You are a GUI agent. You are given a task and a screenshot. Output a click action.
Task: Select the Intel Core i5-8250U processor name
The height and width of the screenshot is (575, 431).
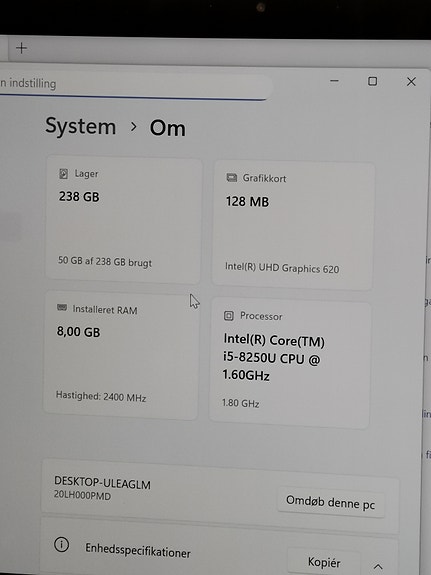click(x=274, y=357)
